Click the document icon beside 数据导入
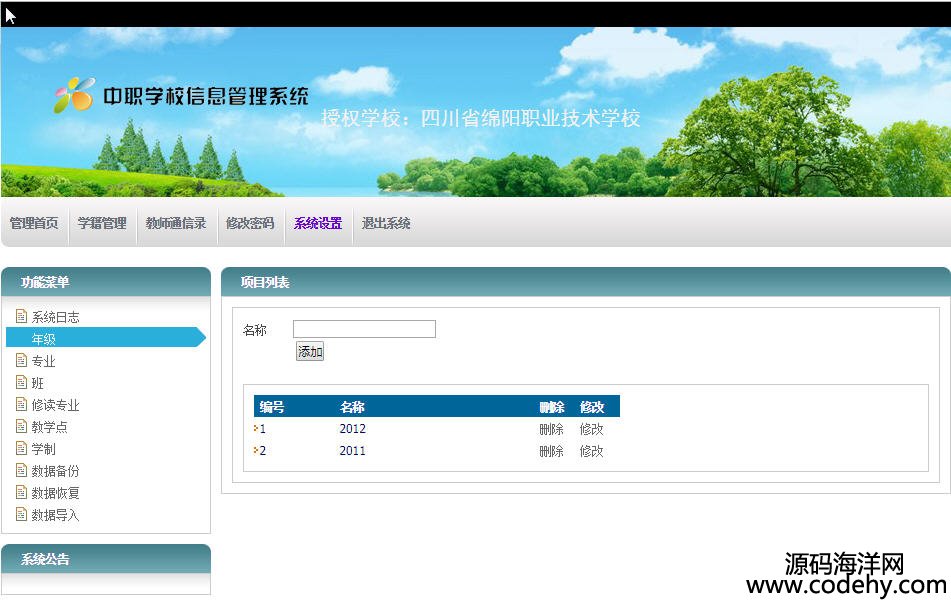 (x=21, y=515)
